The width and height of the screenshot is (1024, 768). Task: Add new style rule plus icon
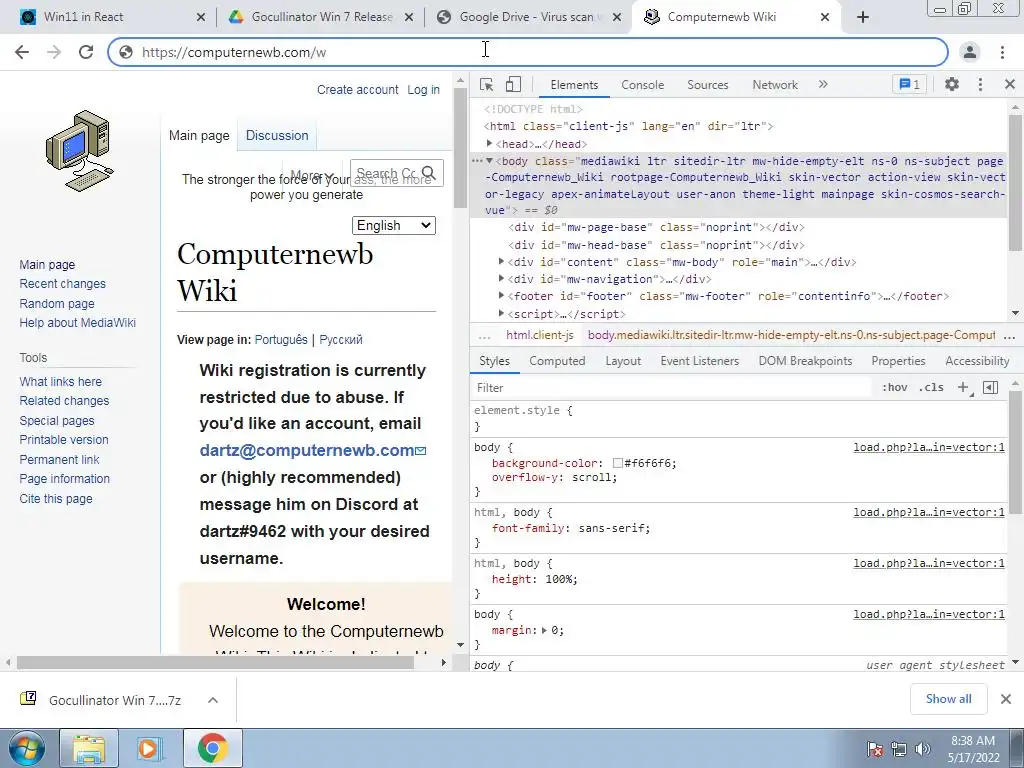[963, 387]
